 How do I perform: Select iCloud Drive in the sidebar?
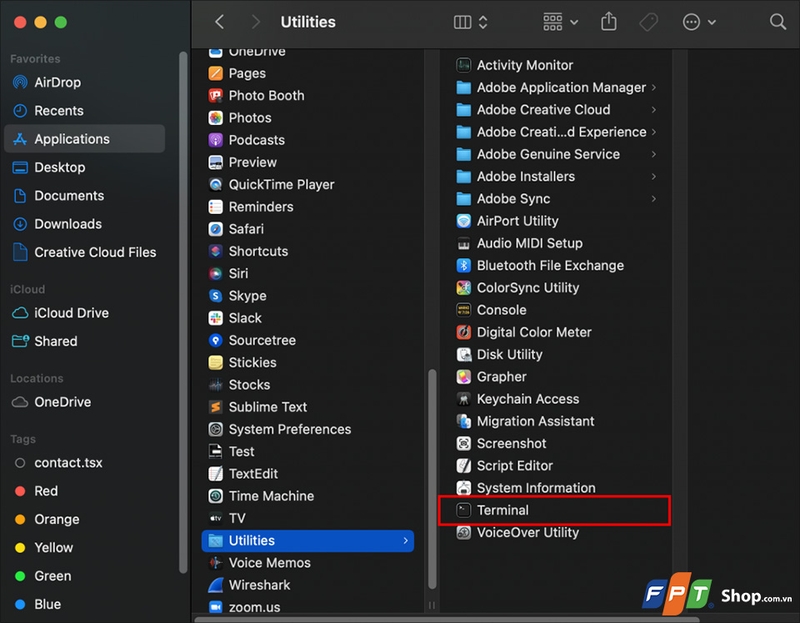[71, 313]
